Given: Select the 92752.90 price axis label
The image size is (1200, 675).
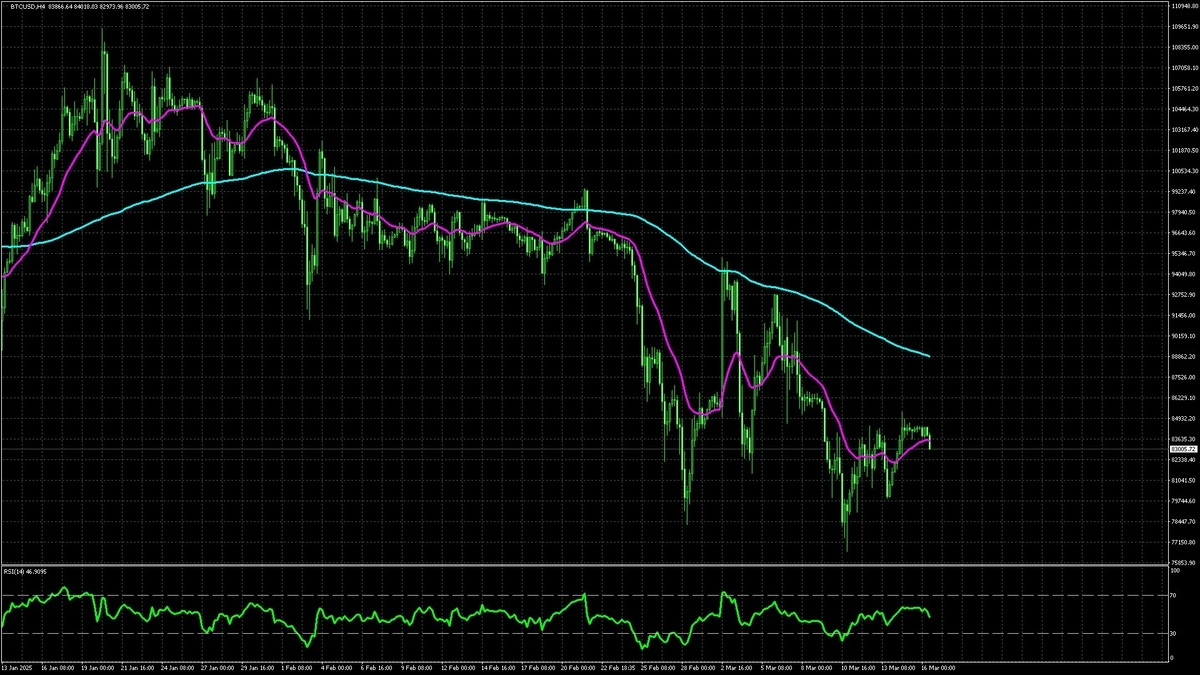Looking at the screenshot, I should [1183, 294].
